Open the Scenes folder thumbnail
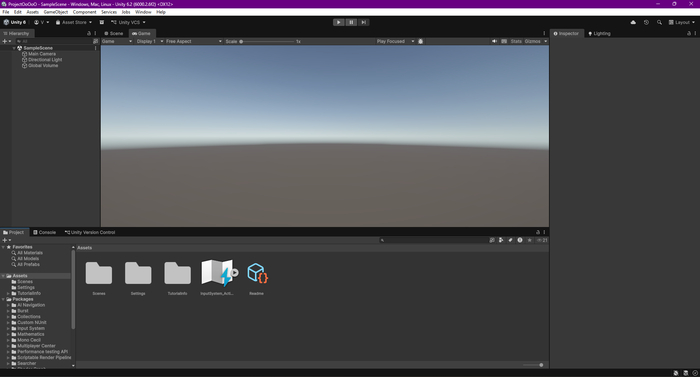This screenshot has height=377, width=700. point(99,273)
